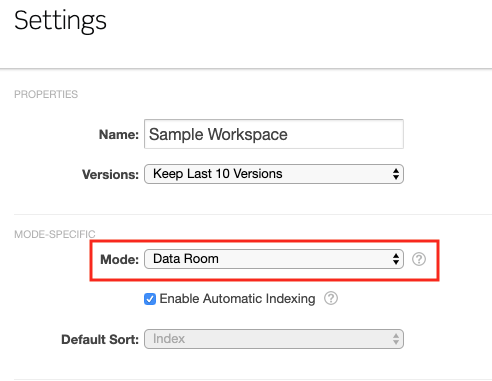Place cursor after the word Workspace

coord(289,134)
